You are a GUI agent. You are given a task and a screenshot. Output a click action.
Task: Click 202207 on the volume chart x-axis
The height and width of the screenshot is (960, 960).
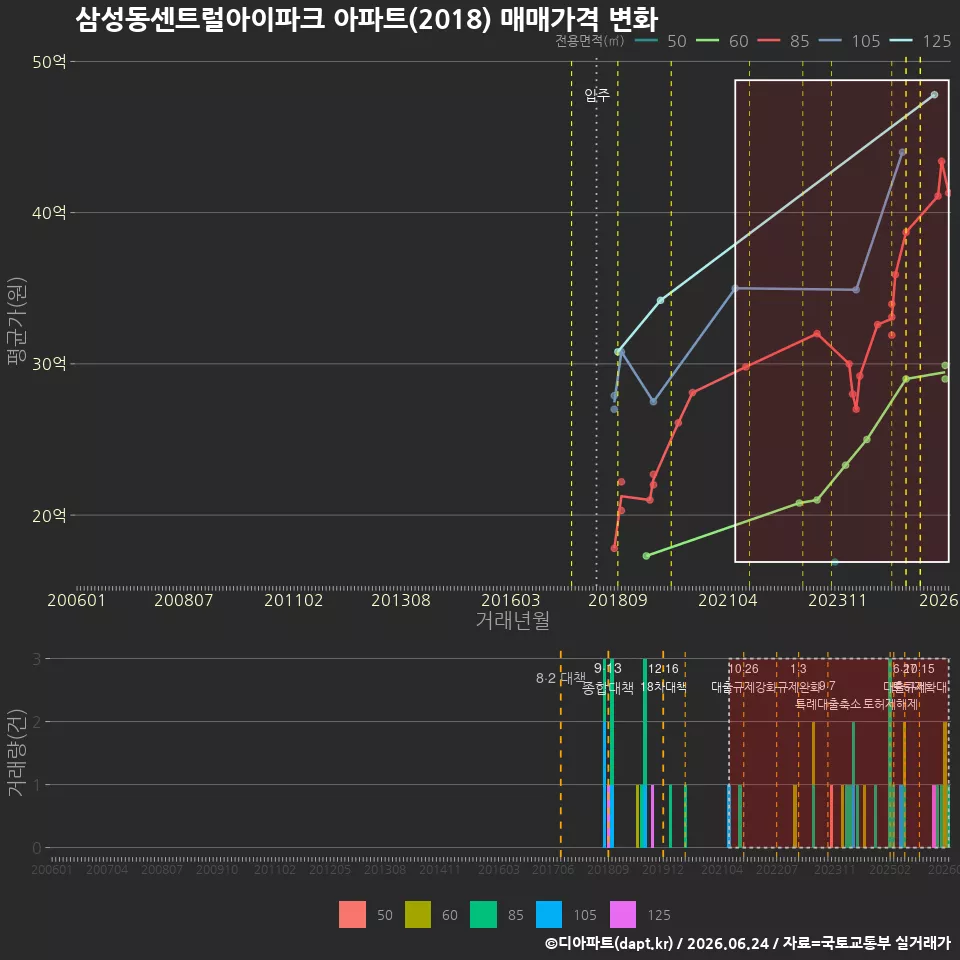777,869
